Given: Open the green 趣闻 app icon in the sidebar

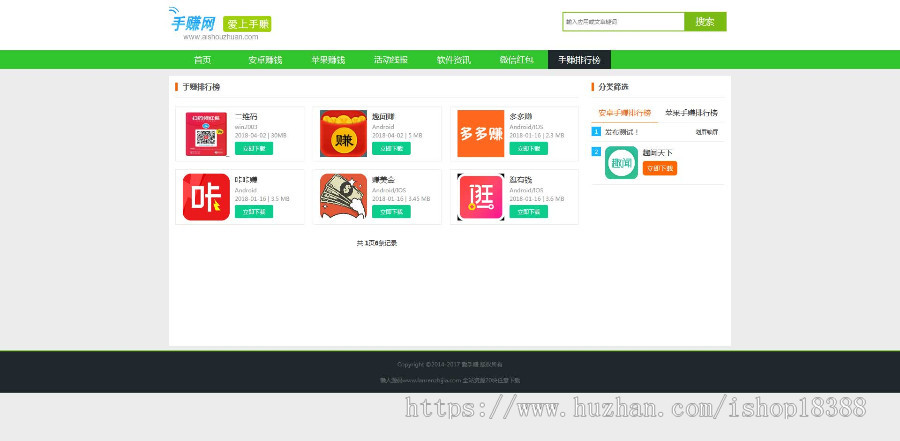Looking at the screenshot, I should (621, 163).
